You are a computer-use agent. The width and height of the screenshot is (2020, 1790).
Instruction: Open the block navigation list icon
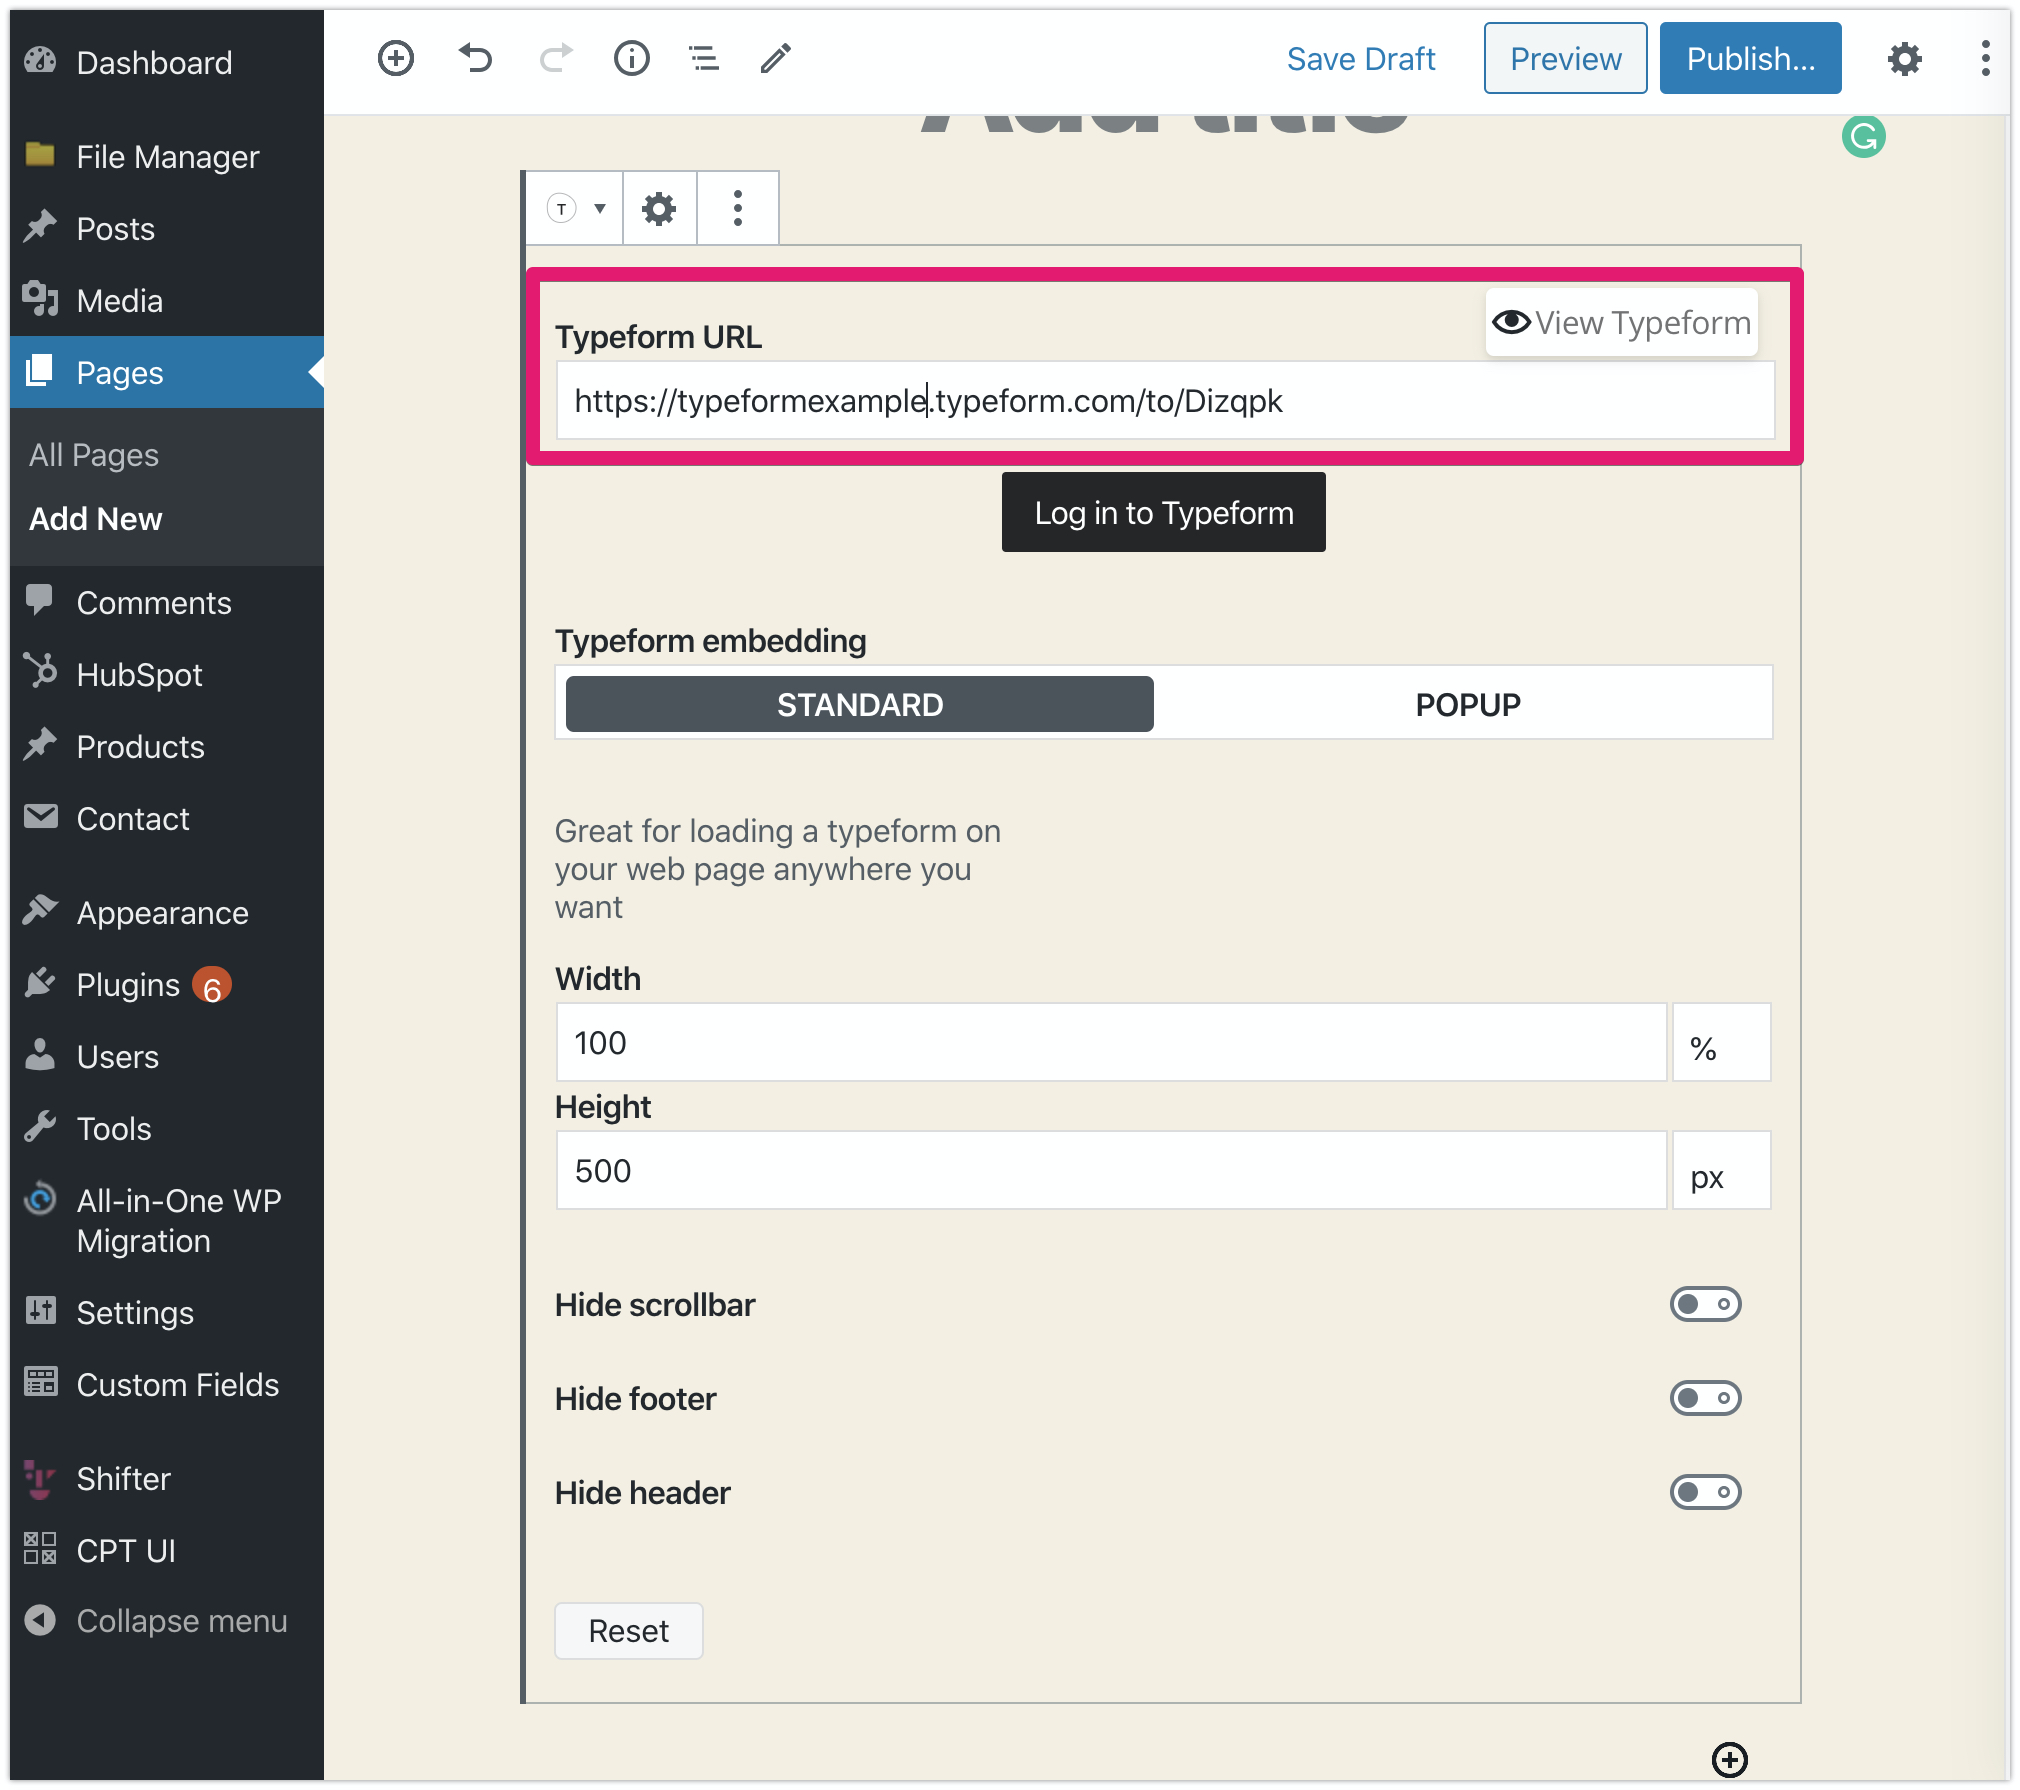(704, 58)
